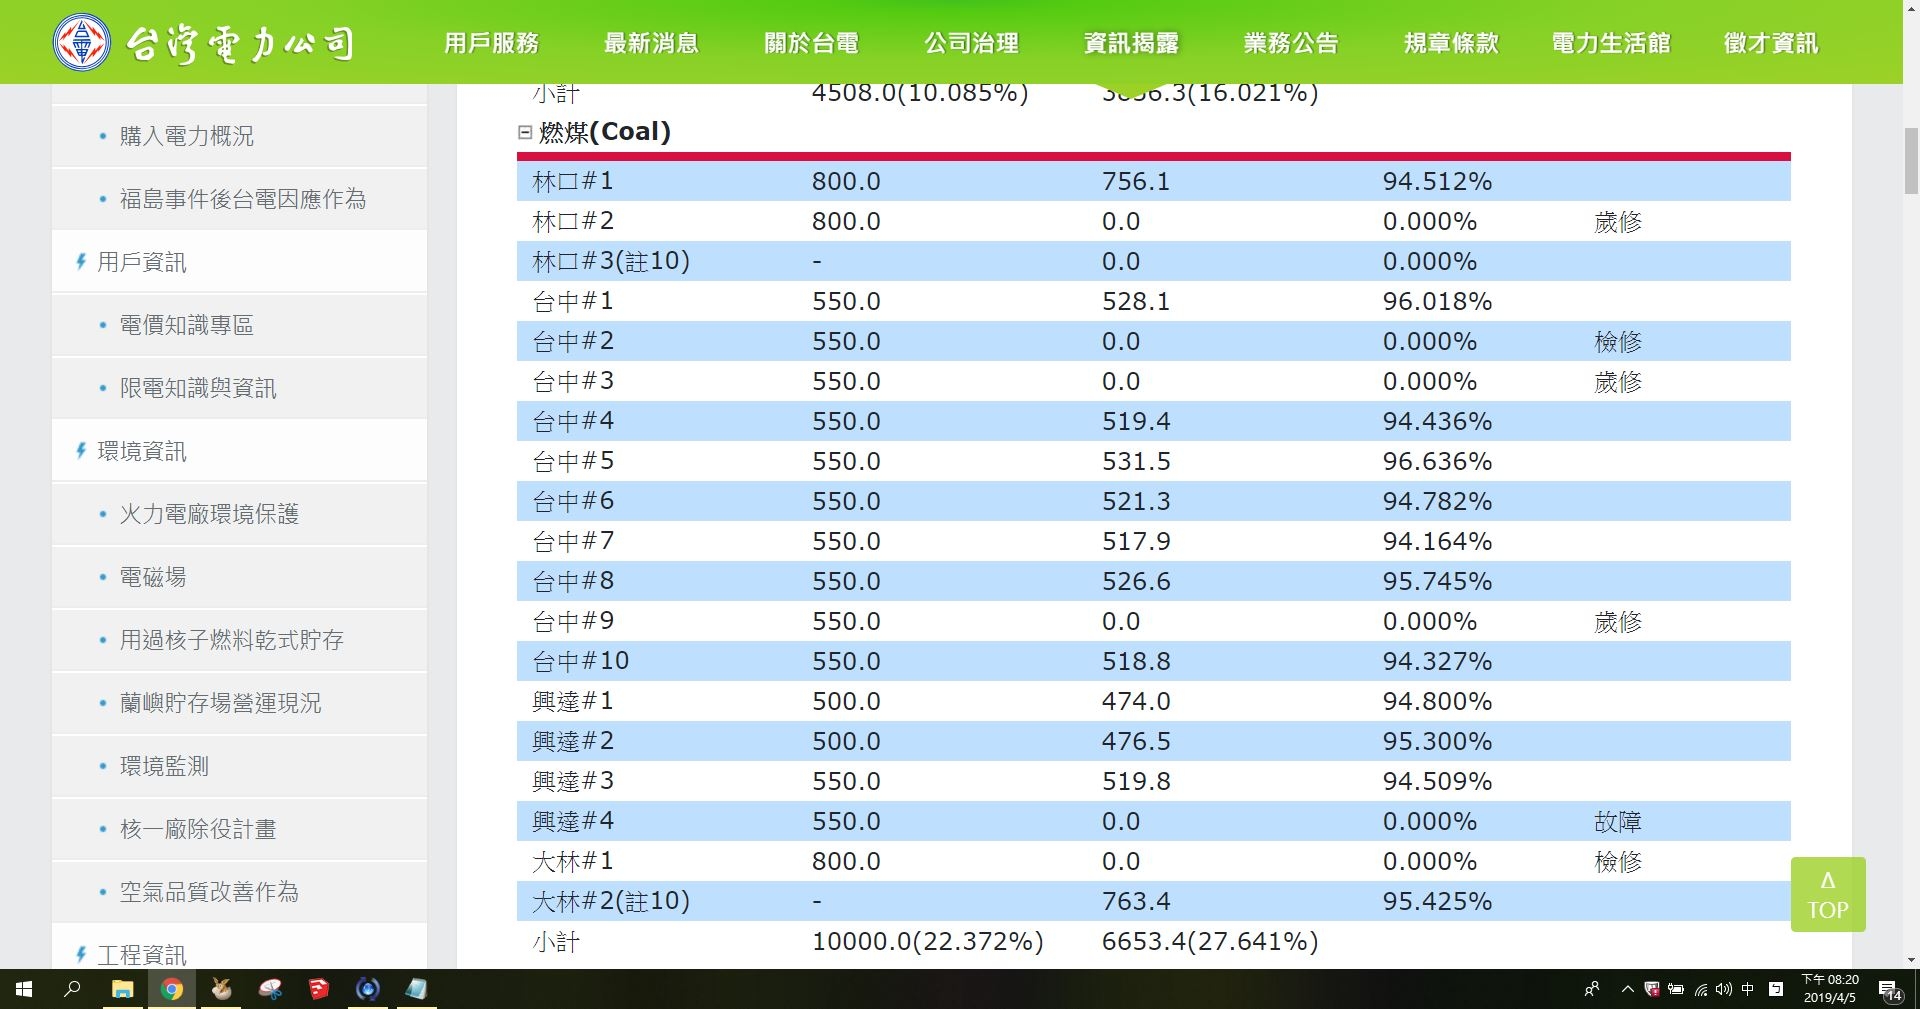Open the security shield tray icon

tap(1652, 989)
